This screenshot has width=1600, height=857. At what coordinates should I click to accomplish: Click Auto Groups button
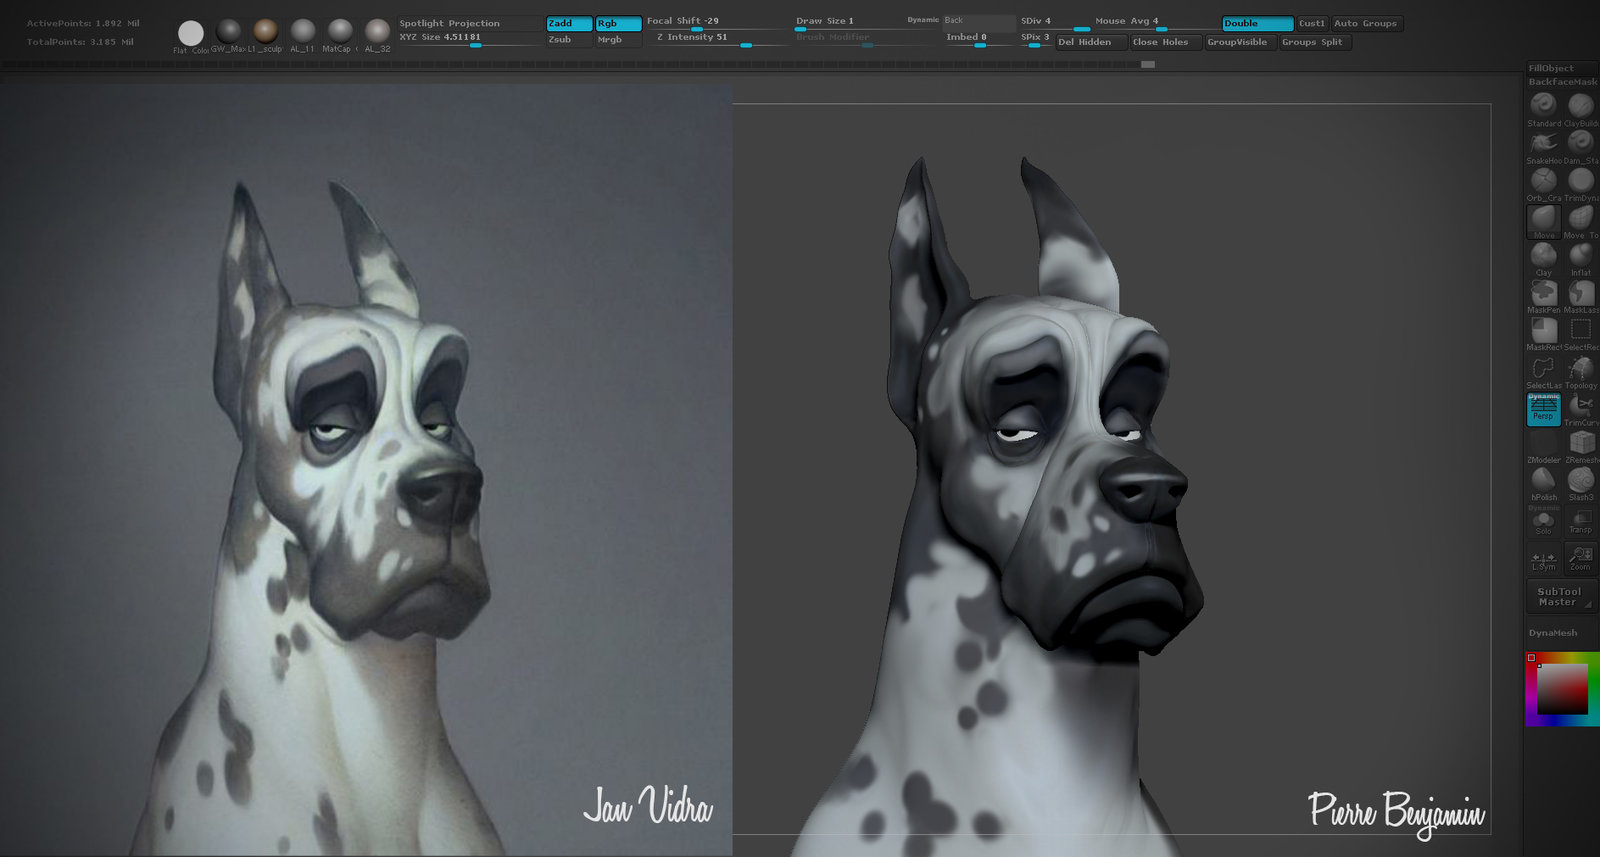click(x=1366, y=23)
